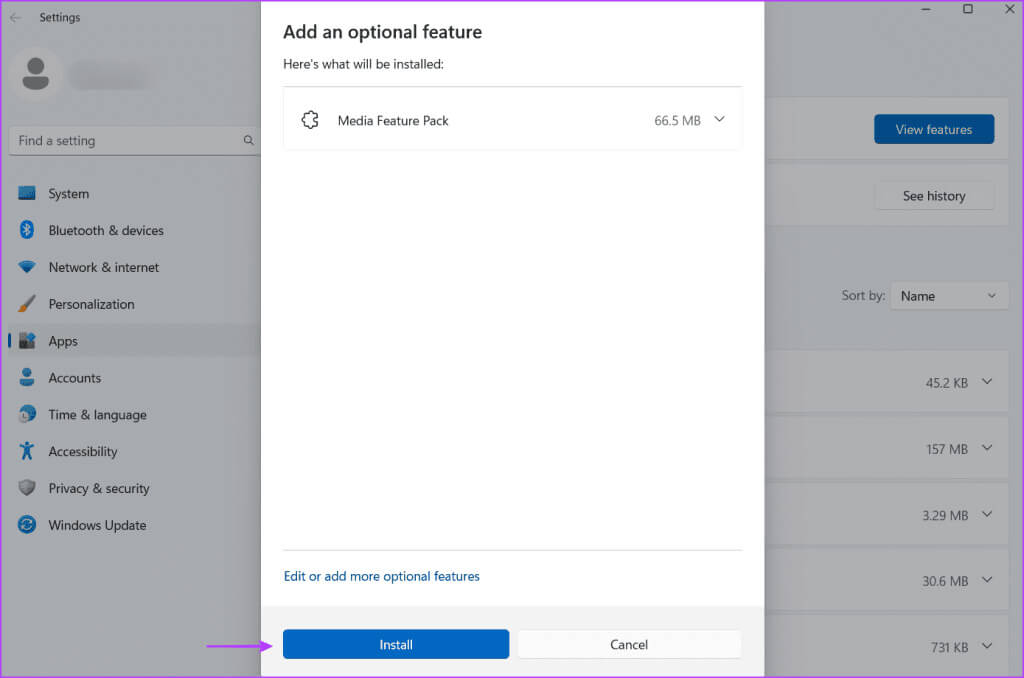This screenshot has width=1024, height=678.
Task: Expand the 30.6 MB feature row
Action: tap(987, 580)
